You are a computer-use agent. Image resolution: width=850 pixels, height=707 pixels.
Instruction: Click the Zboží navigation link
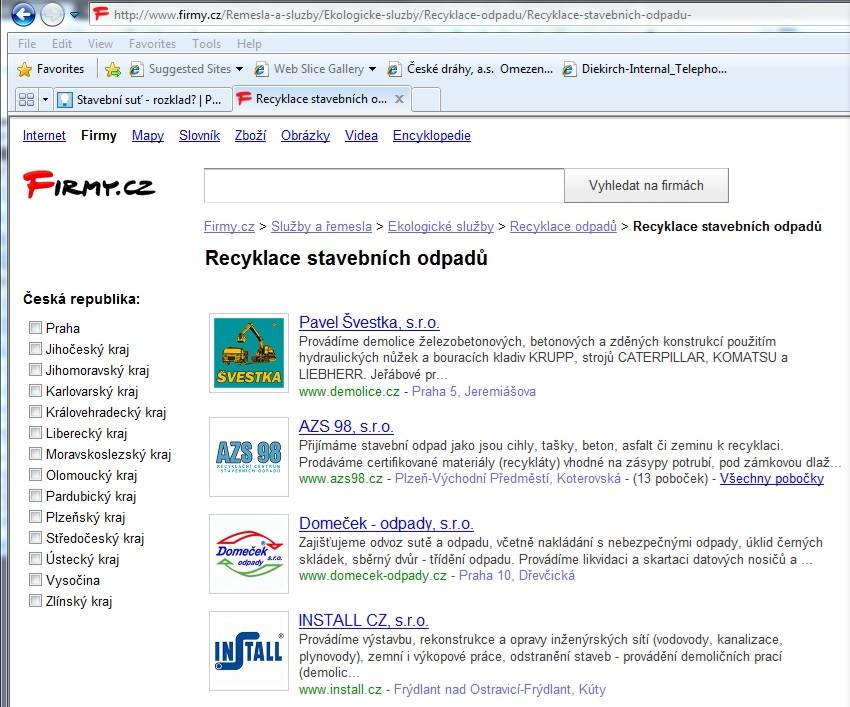tap(250, 136)
